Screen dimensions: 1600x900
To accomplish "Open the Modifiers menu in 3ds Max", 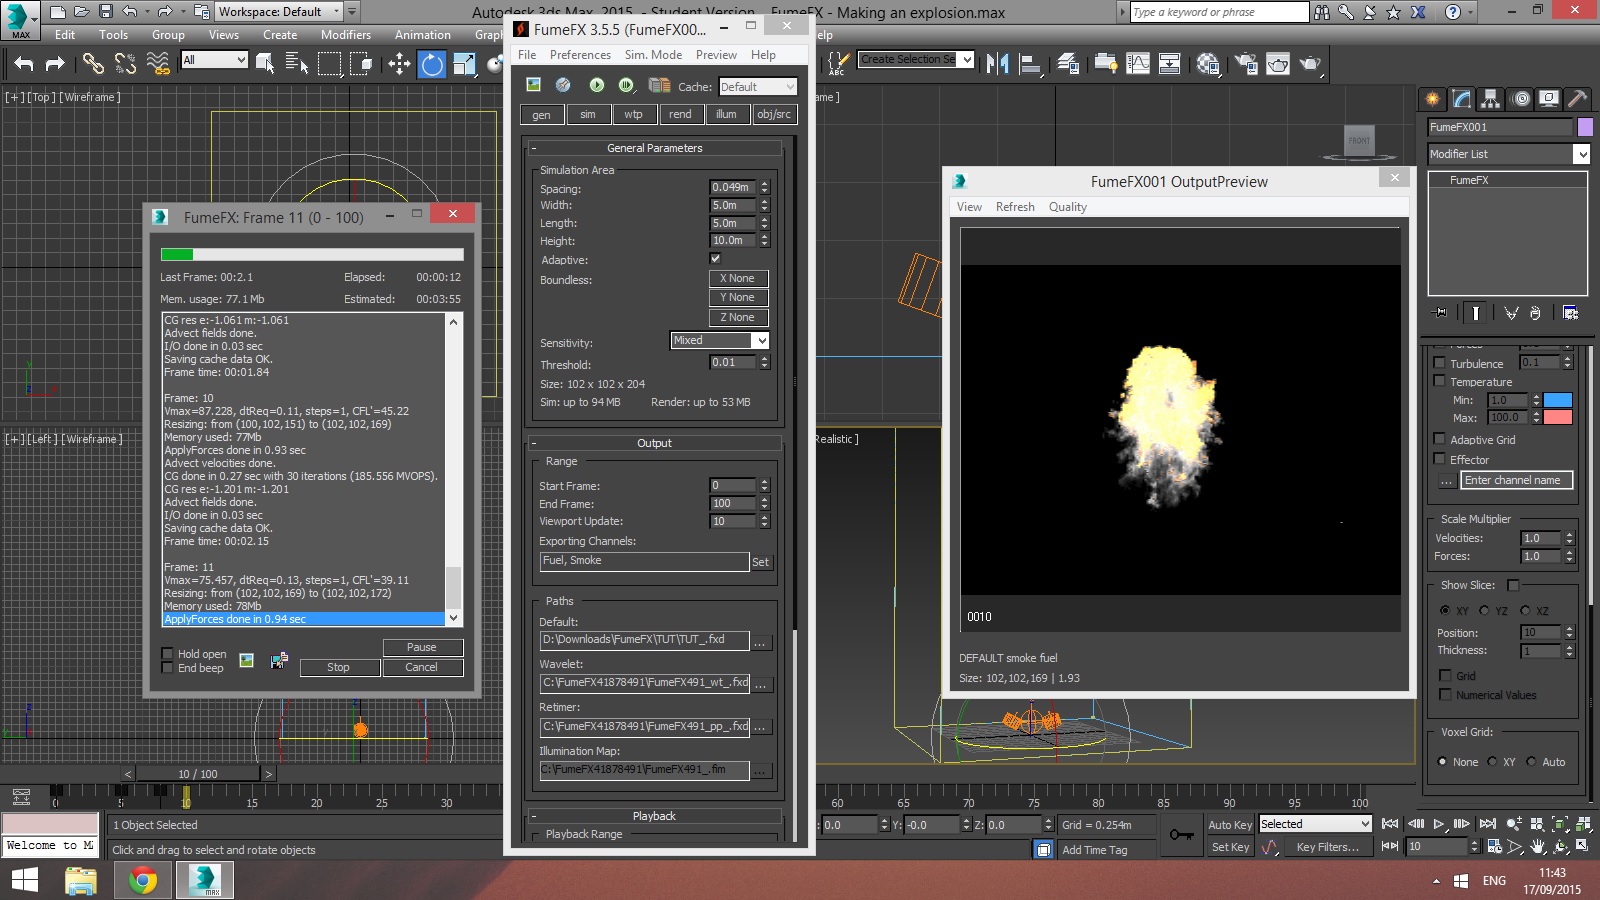I will 345,35.
